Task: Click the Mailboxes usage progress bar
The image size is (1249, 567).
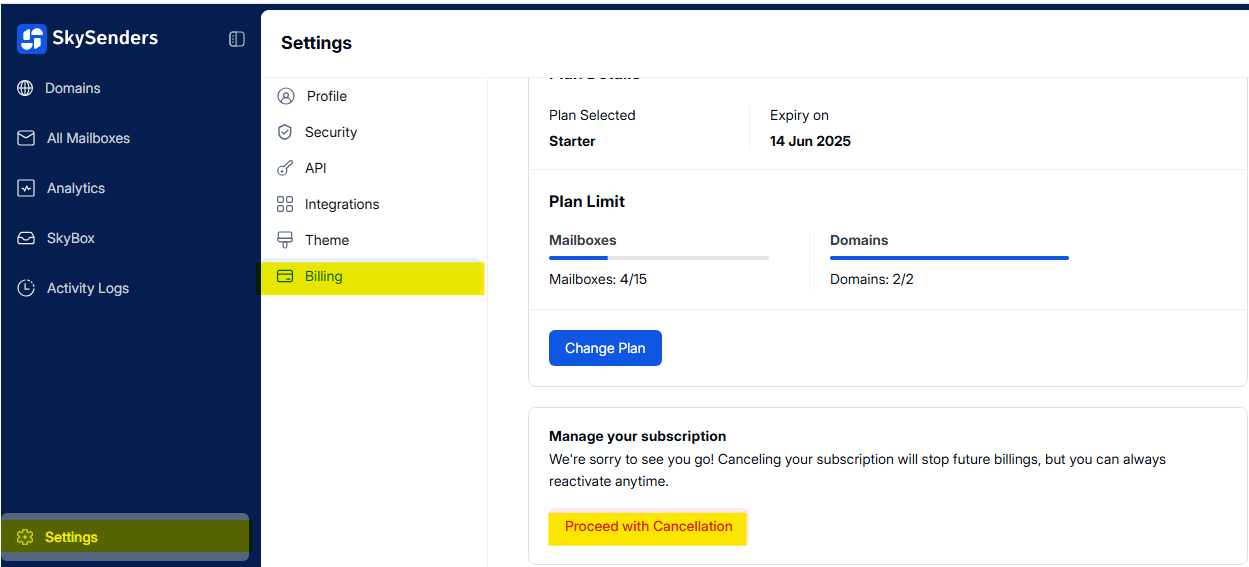Action: [658, 258]
